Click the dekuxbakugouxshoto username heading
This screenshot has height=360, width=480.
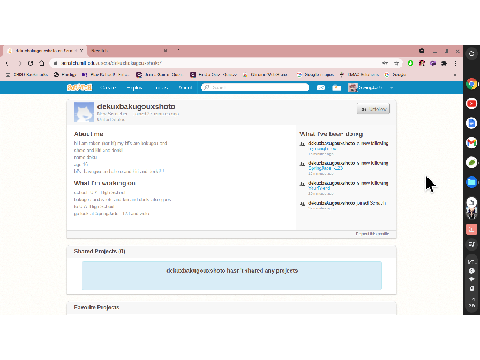[136, 106]
